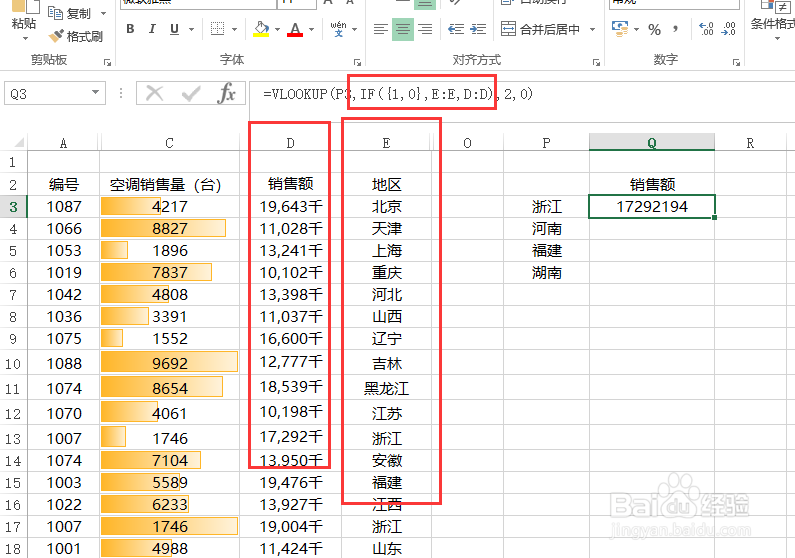Click cell with 重庆
This screenshot has width=795, height=558.
[x=387, y=273]
